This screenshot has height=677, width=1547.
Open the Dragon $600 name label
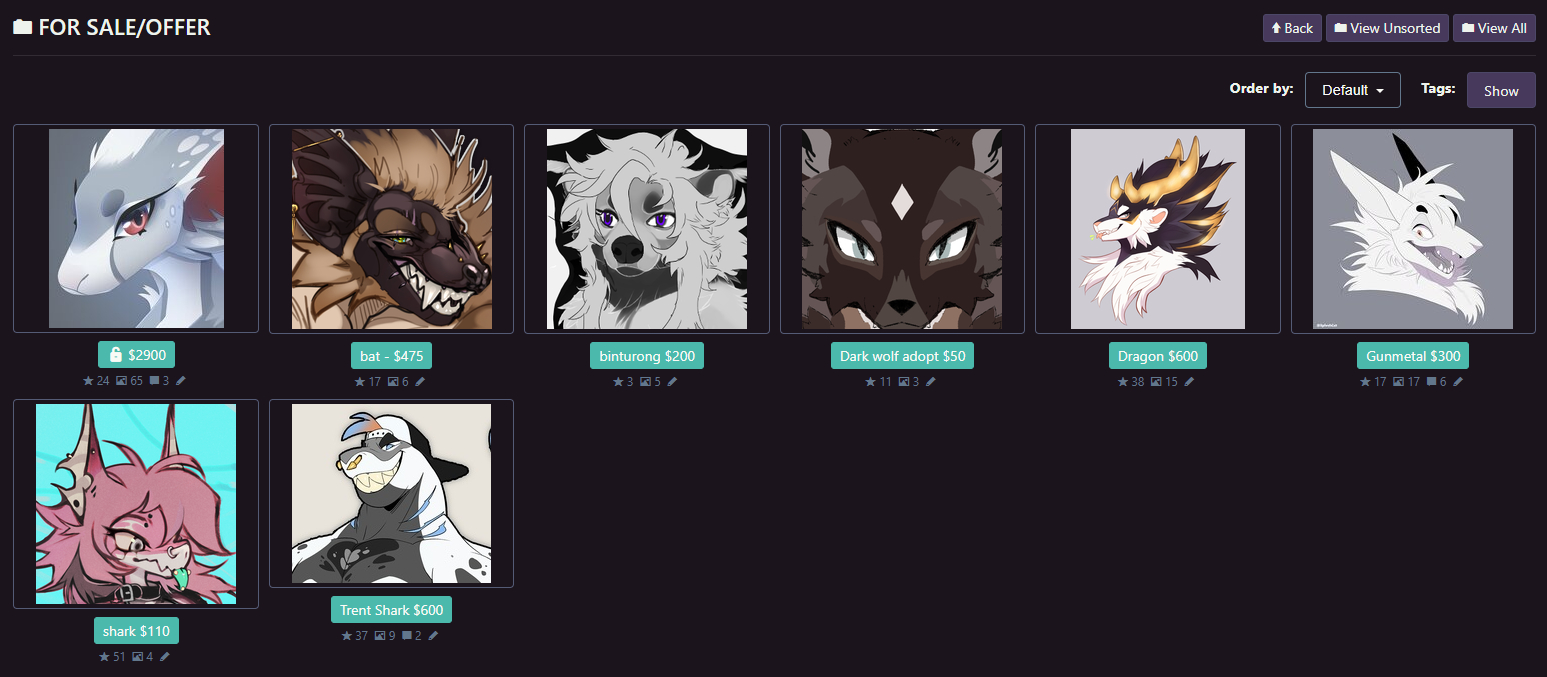pyautogui.click(x=1157, y=356)
